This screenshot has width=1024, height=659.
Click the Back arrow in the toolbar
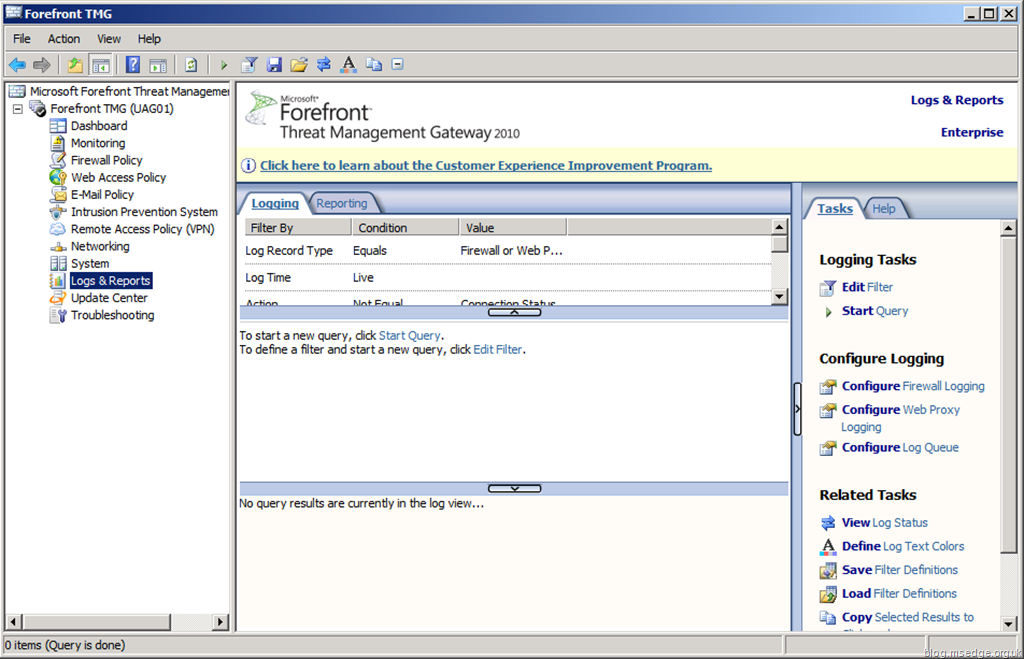point(17,65)
